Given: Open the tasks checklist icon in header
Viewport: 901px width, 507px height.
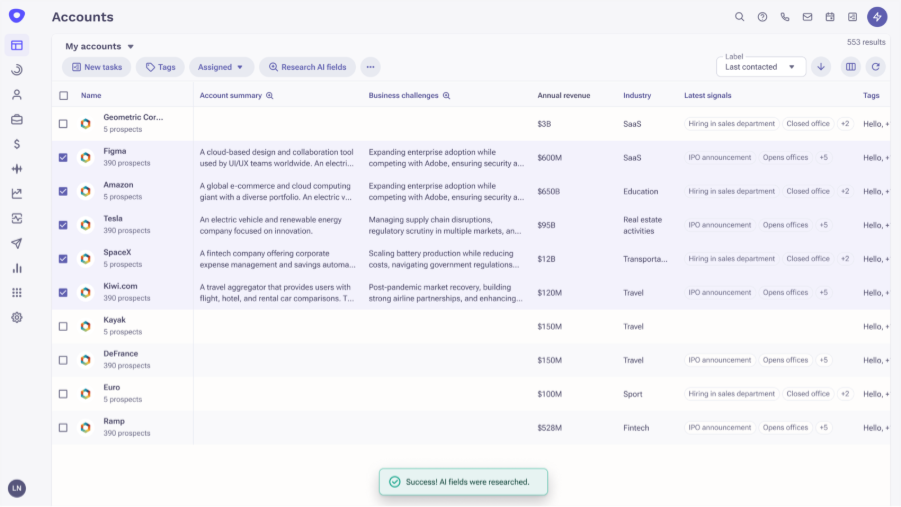Looking at the screenshot, I should (852, 17).
